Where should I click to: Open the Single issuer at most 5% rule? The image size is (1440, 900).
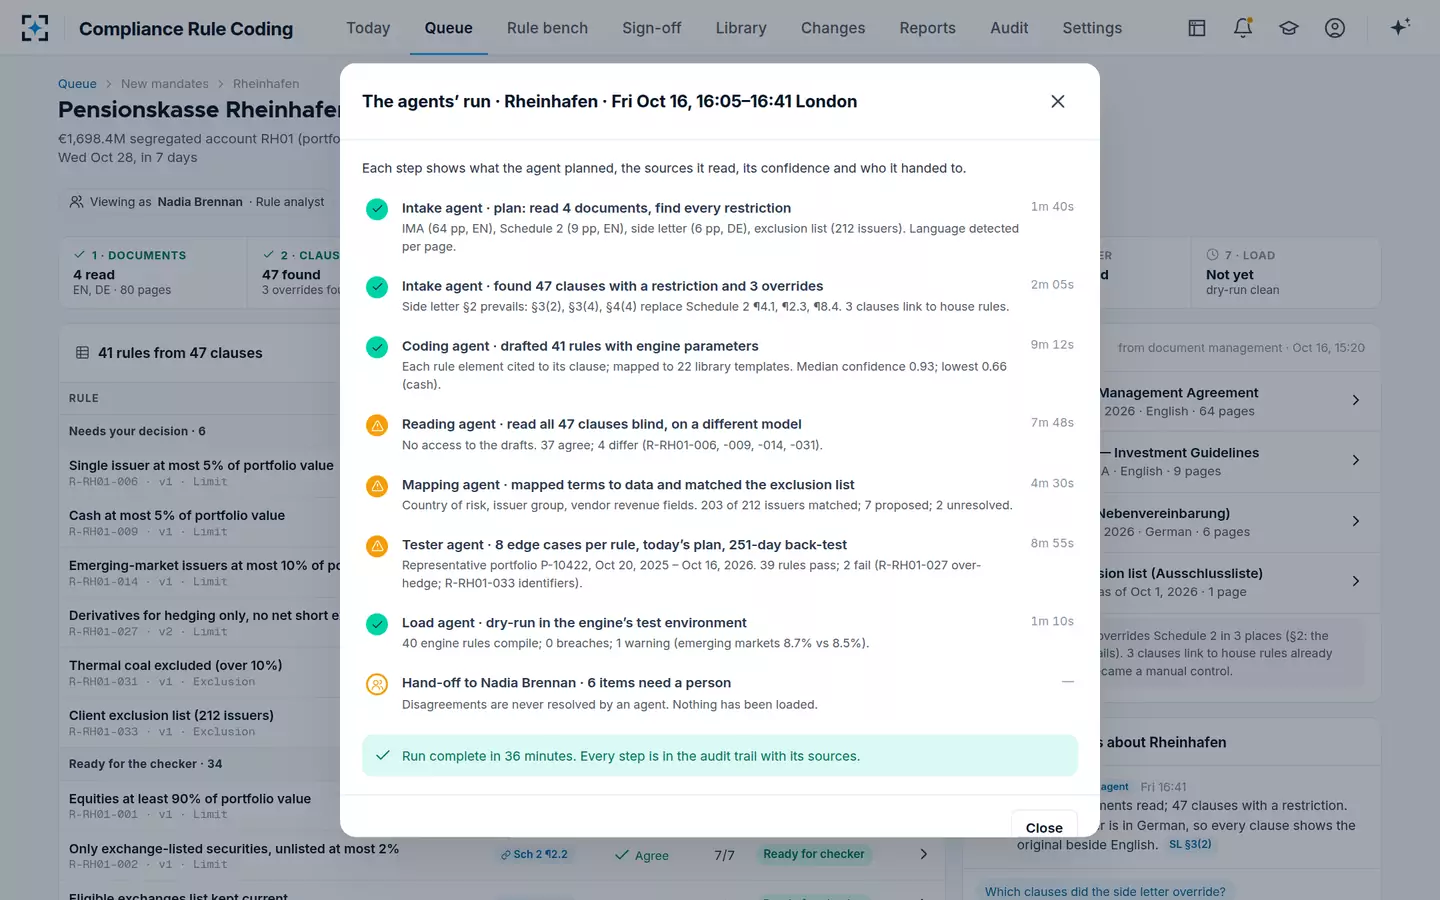point(201,465)
